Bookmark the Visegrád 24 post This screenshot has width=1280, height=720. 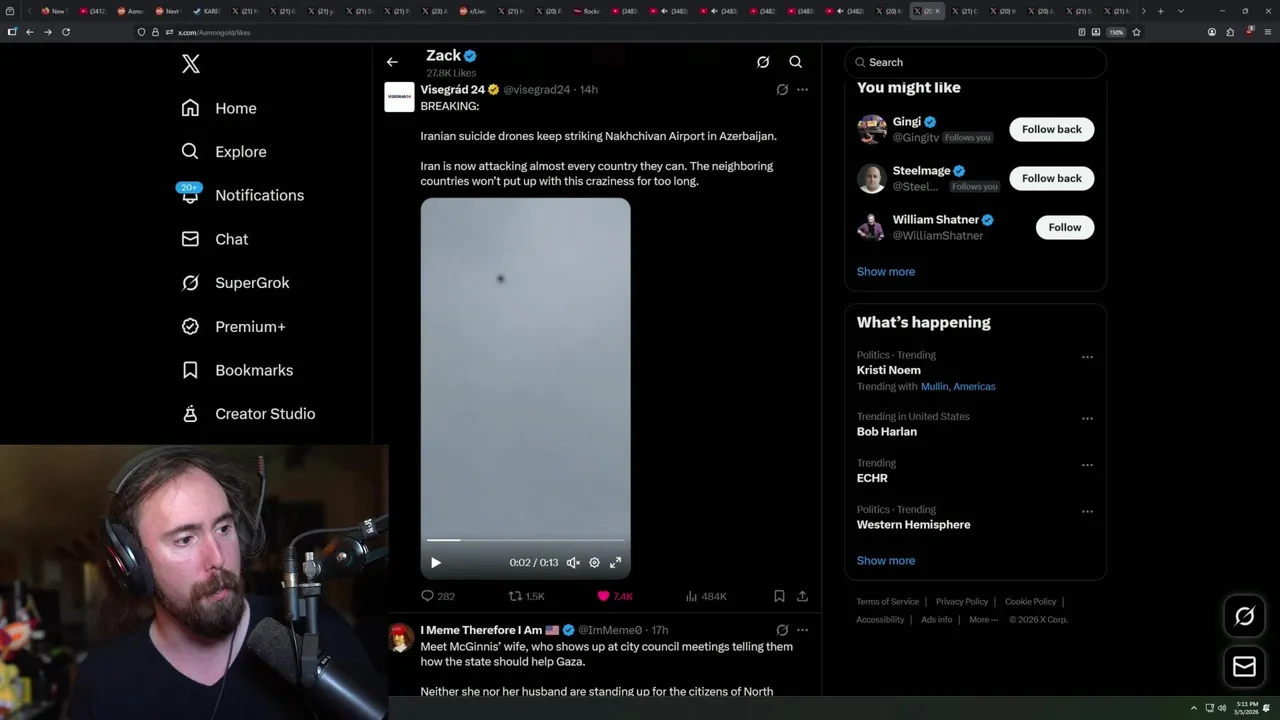tap(779, 596)
